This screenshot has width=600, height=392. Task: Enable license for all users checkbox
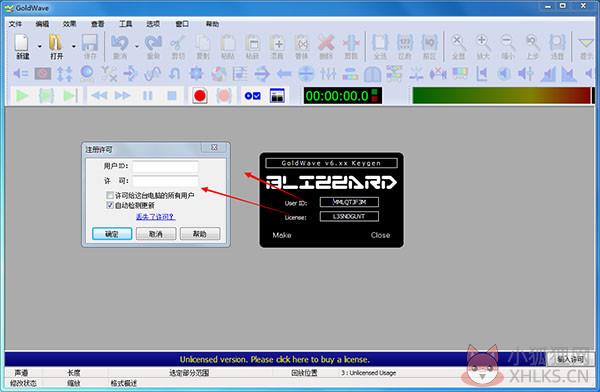point(110,195)
